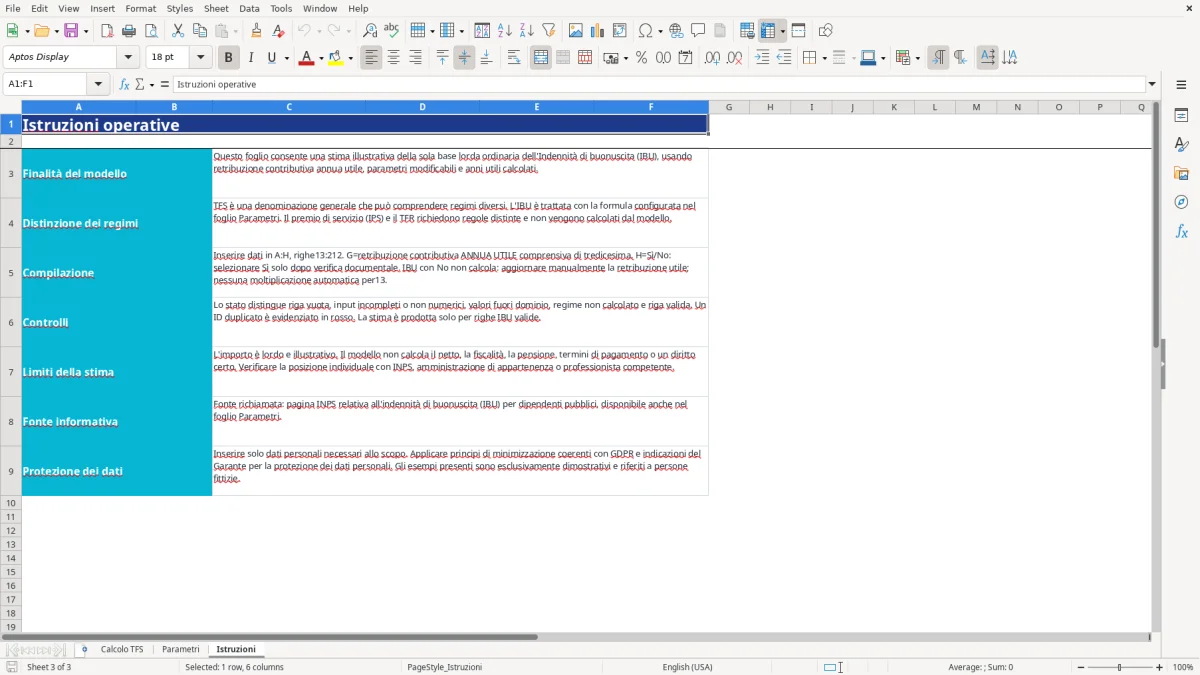
Task: Open the Tools menu
Action: tap(281, 8)
